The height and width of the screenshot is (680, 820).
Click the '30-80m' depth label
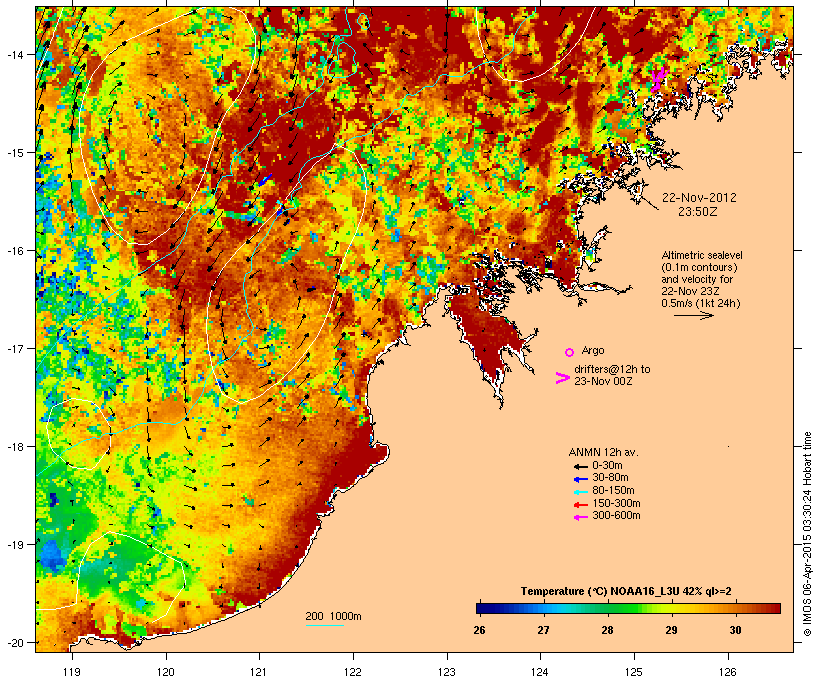(610, 478)
